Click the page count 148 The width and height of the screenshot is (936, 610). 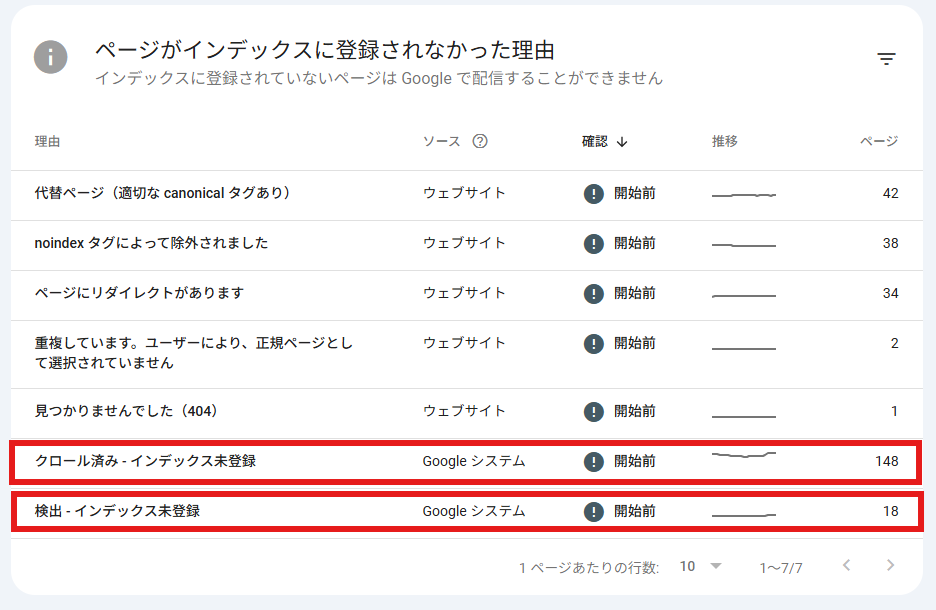(x=887, y=461)
